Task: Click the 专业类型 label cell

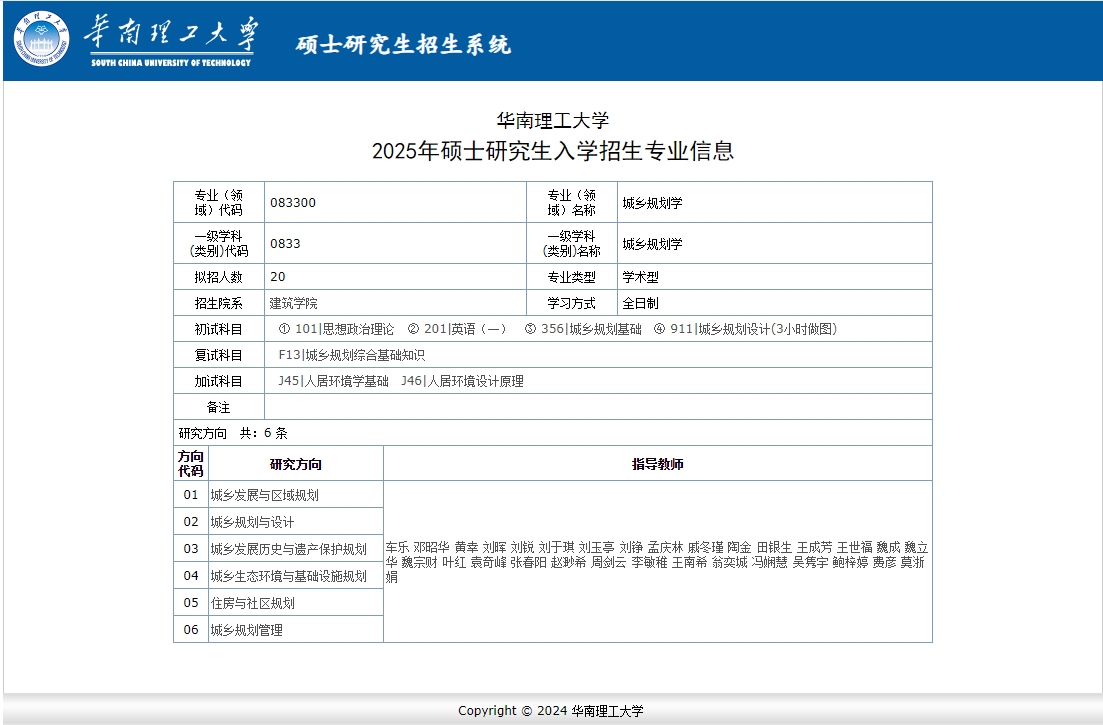Action: (x=572, y=277)
